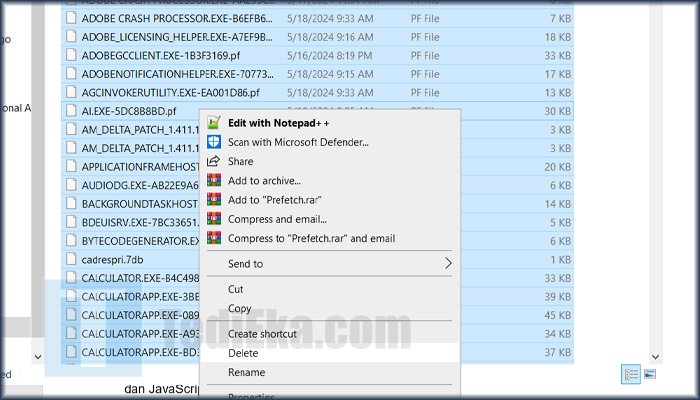Click PF File type for AGCINVOKERUTILITY row

click(x=425, y=92)
